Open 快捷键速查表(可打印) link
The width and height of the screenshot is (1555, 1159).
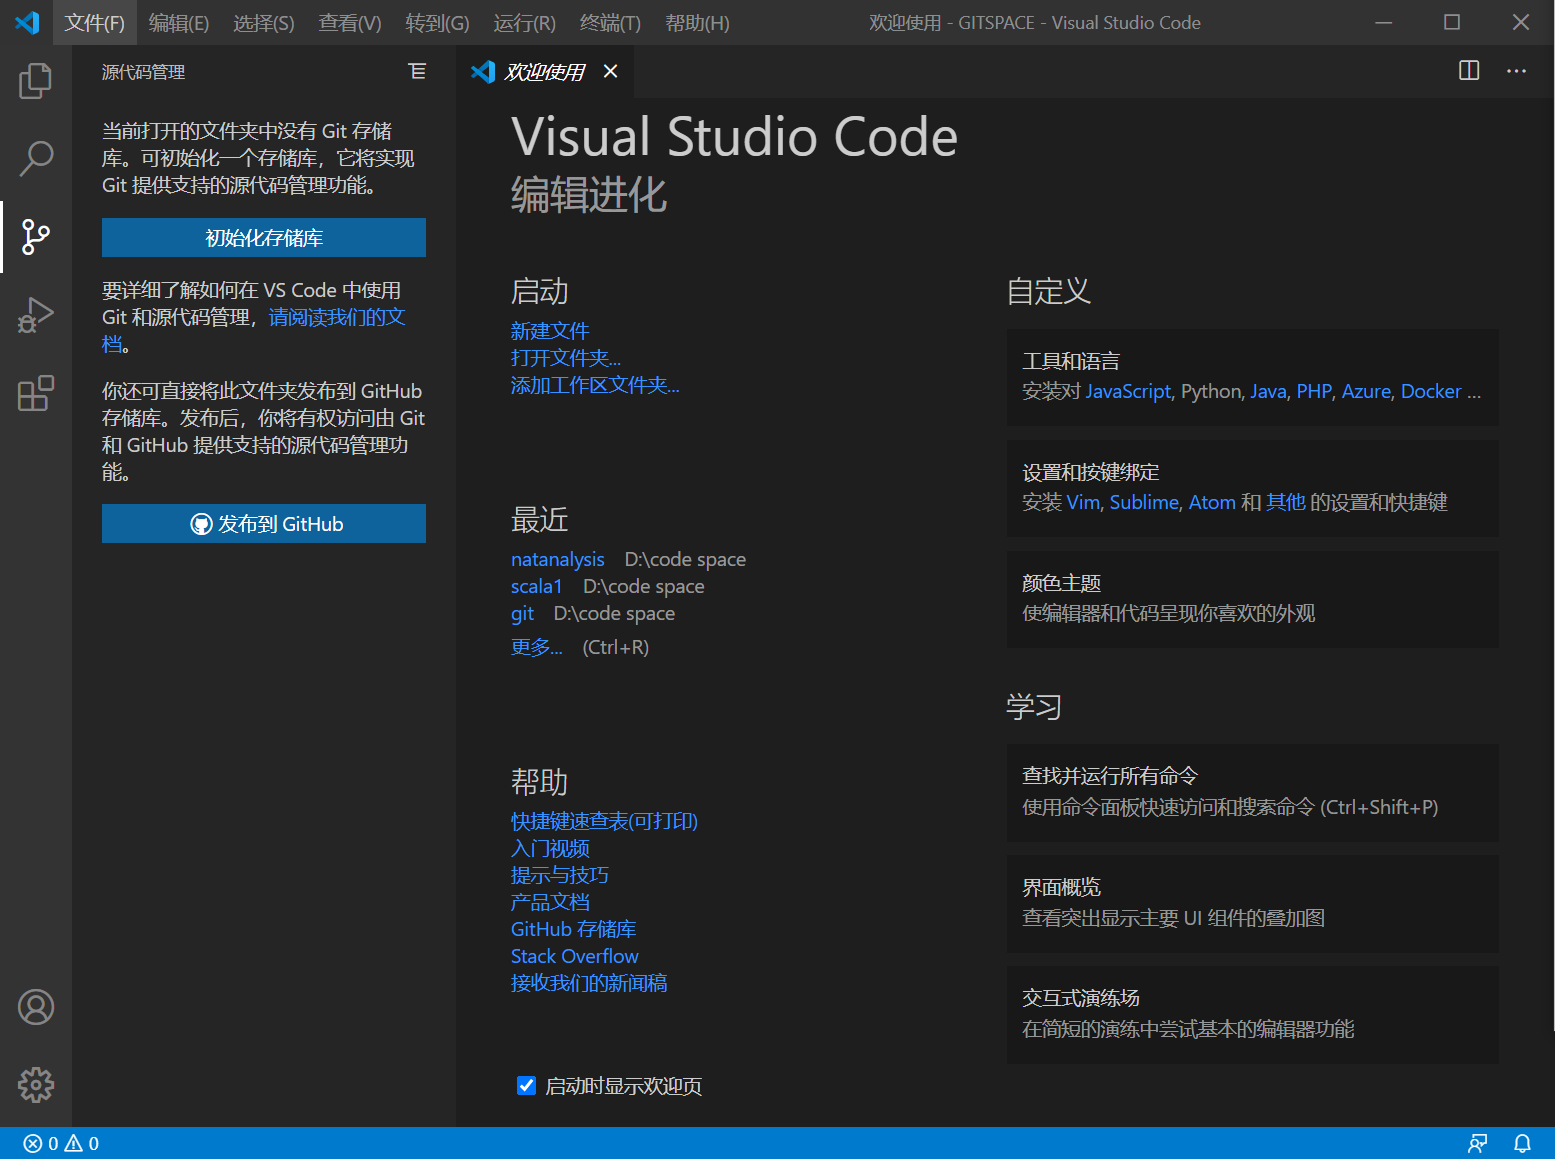tap(604, 821)
